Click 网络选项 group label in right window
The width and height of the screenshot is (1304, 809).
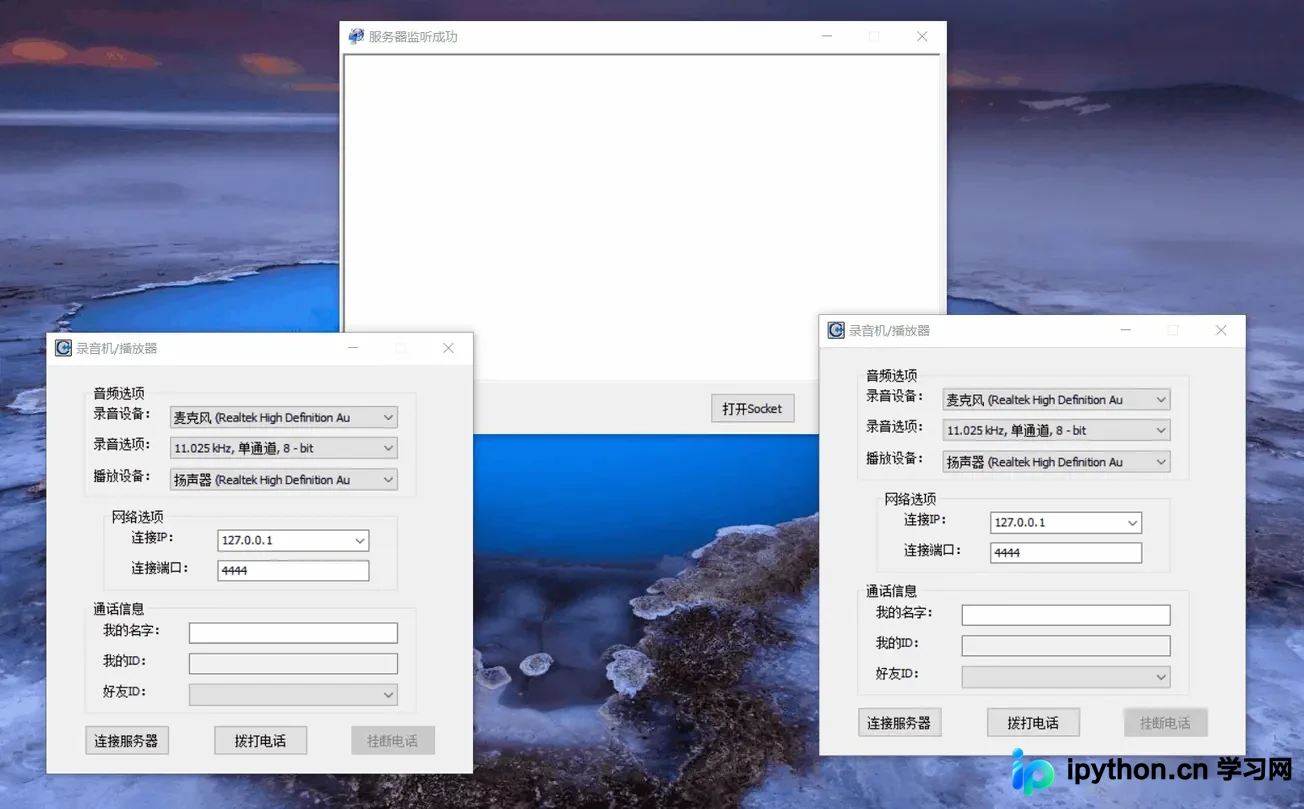pyautogui.click(x=910, y=499)
